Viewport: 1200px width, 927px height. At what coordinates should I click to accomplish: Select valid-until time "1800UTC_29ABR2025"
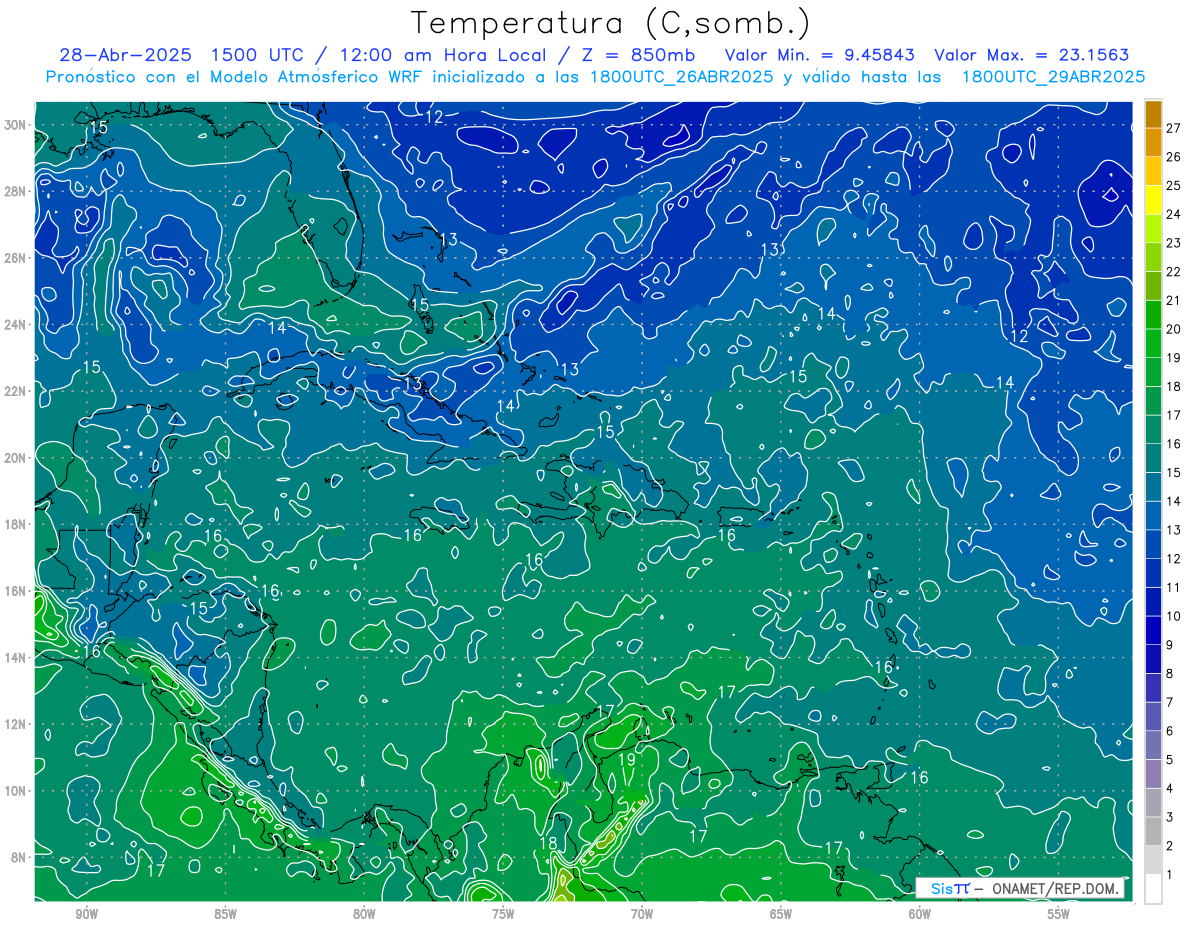(x=1053, y=77)
